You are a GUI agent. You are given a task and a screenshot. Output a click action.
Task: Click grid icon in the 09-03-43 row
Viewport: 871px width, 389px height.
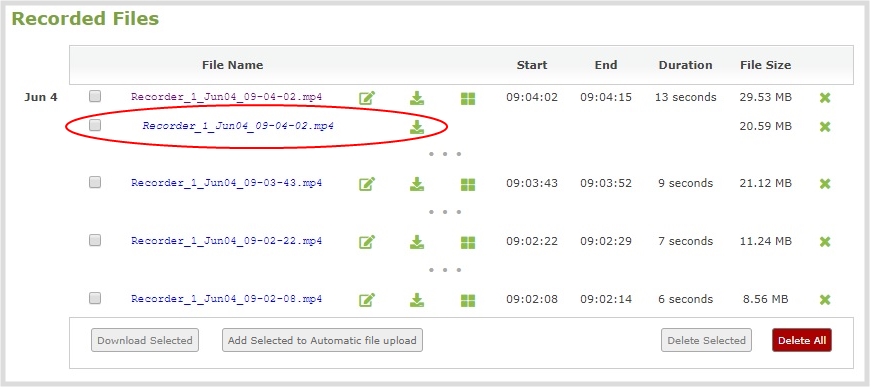pos(468,184)
